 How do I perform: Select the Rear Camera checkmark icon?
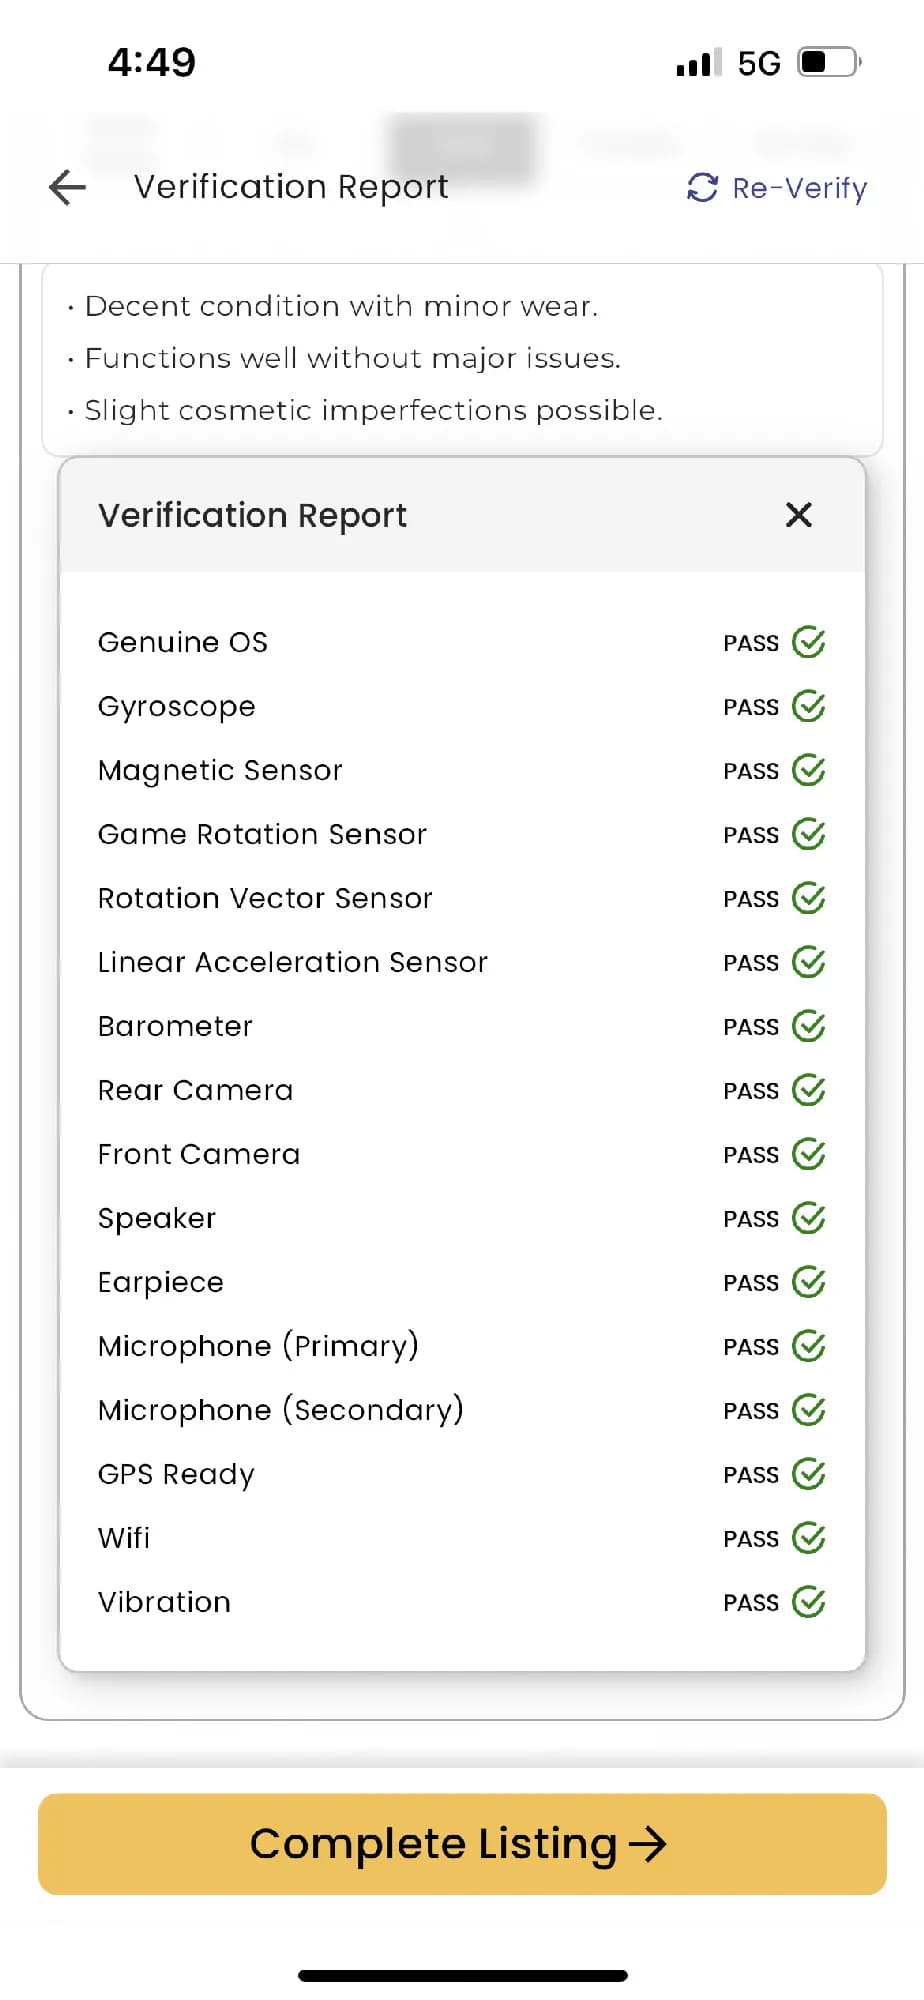(808, 1090)
